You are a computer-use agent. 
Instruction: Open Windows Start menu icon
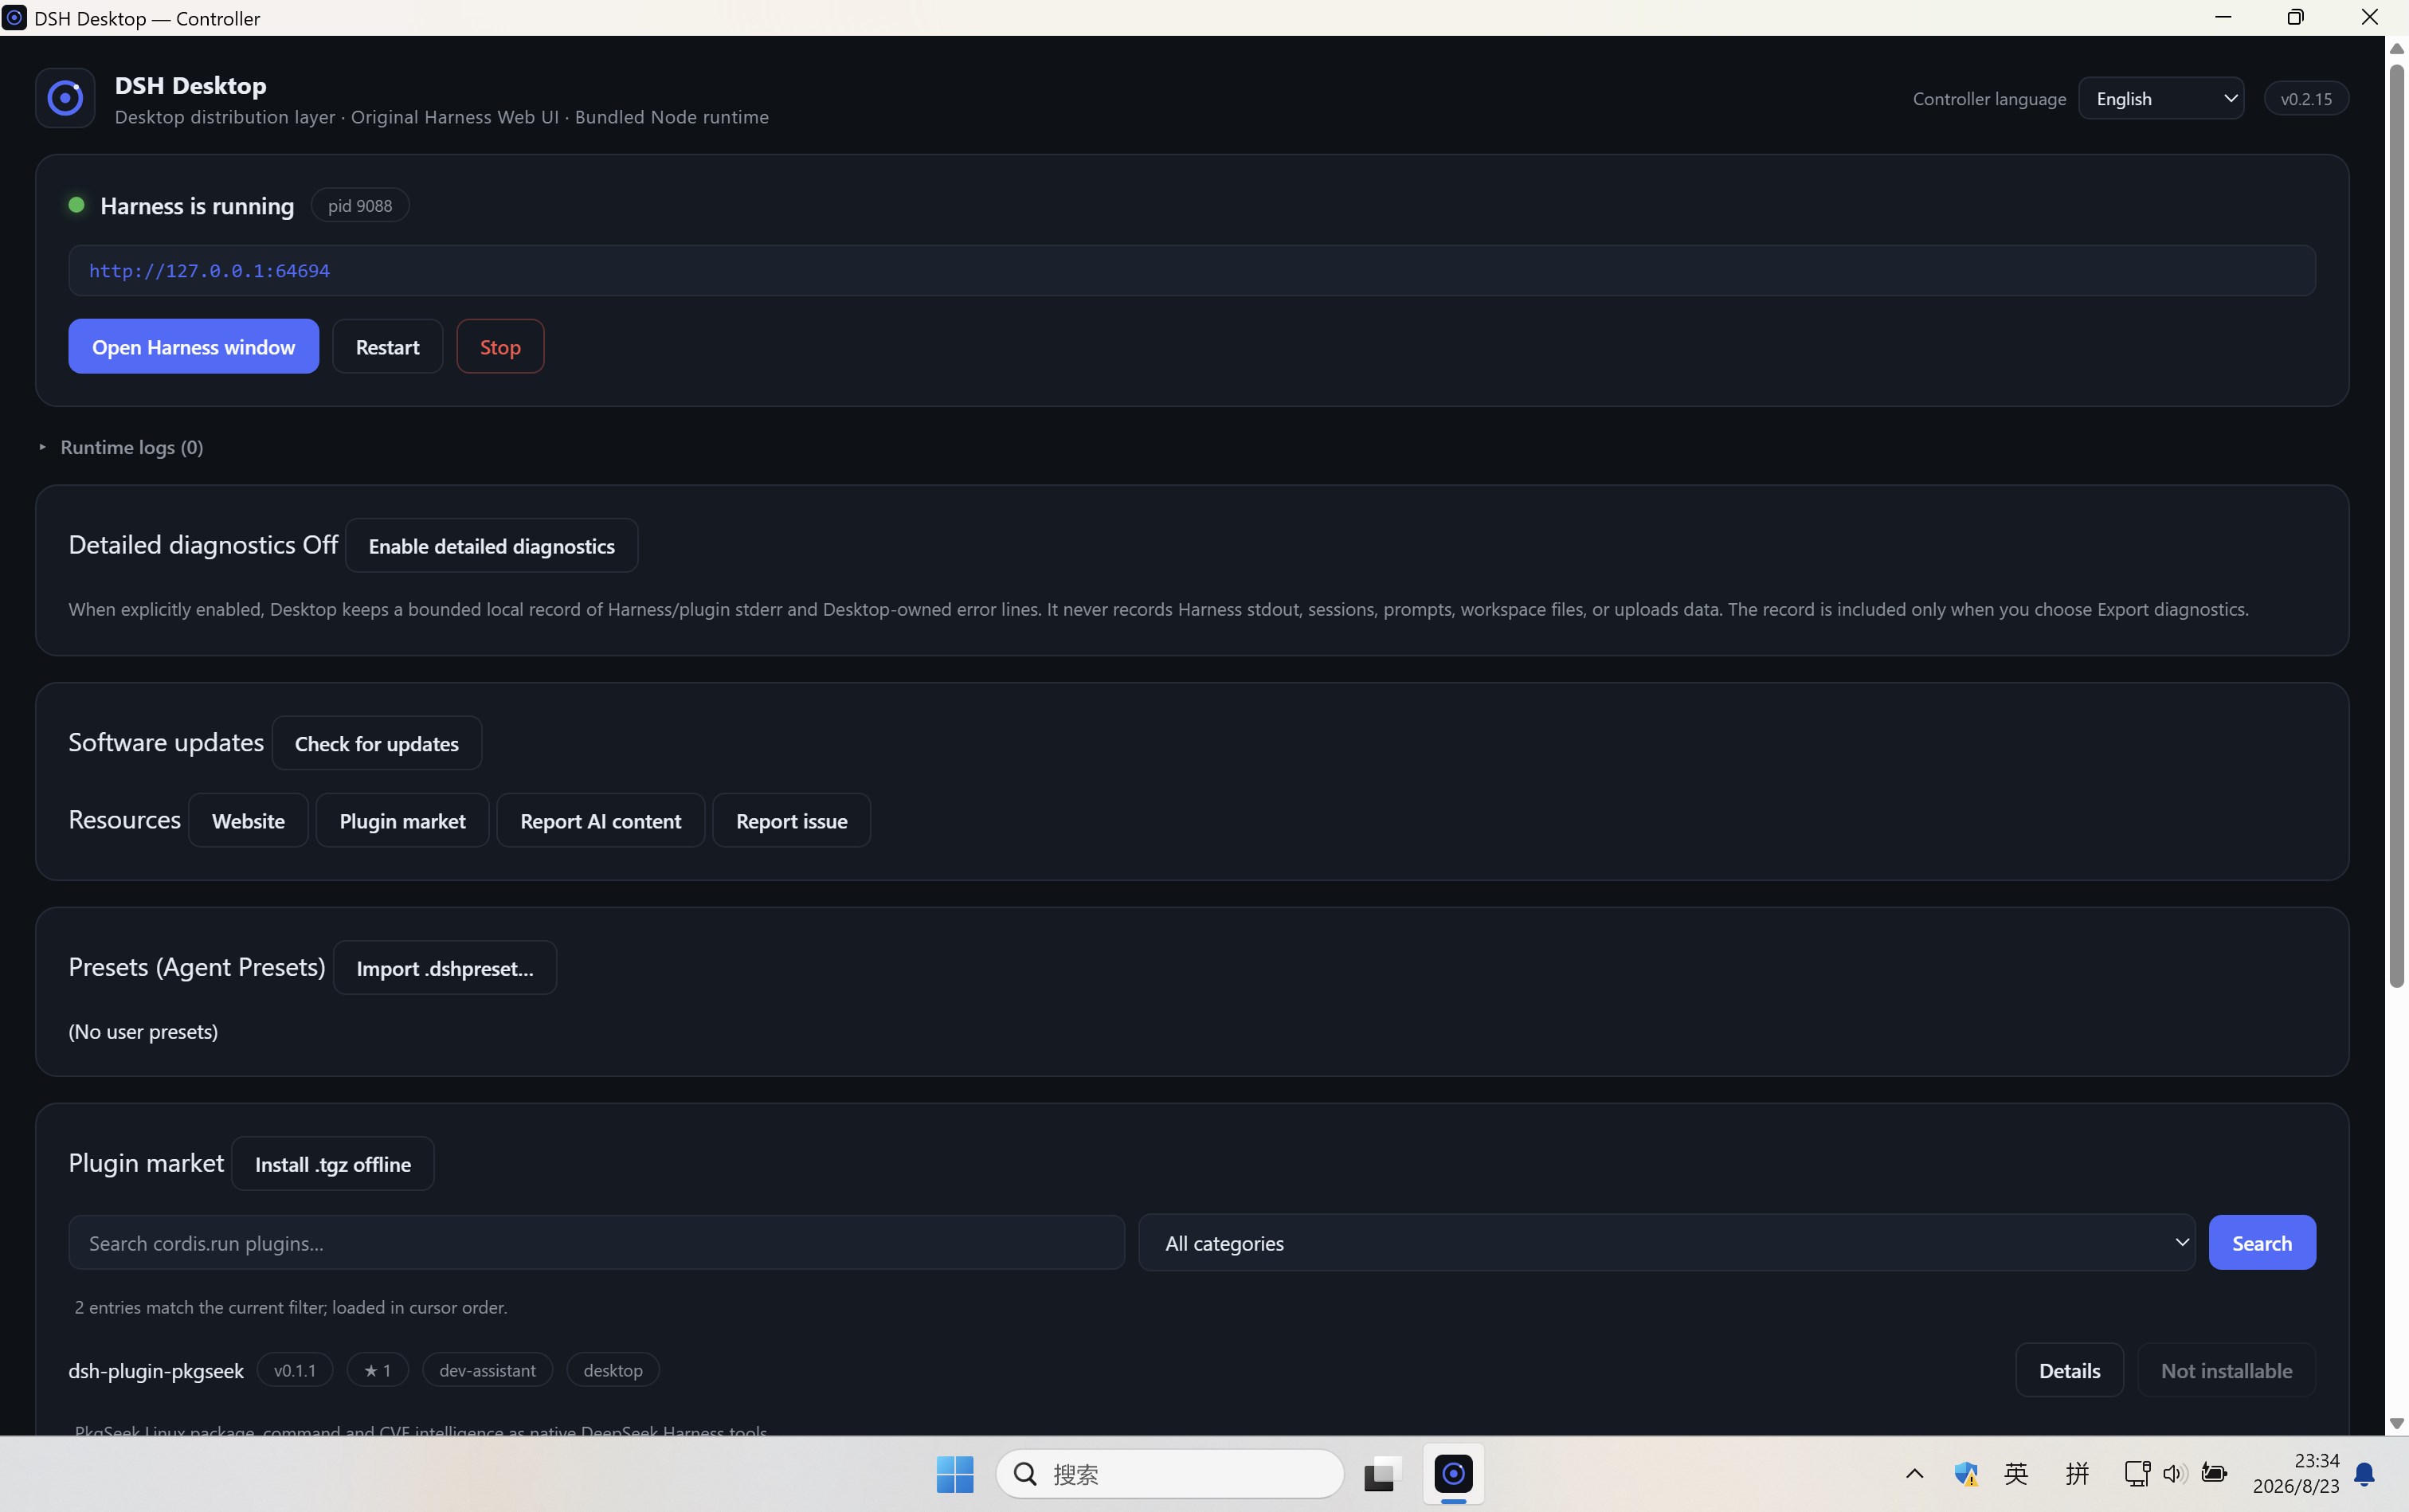(x=955, y=1474)
